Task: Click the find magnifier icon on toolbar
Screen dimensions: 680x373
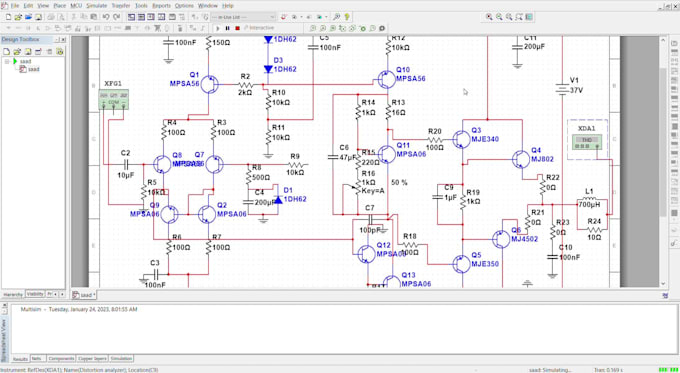Action: click(337, 17)
